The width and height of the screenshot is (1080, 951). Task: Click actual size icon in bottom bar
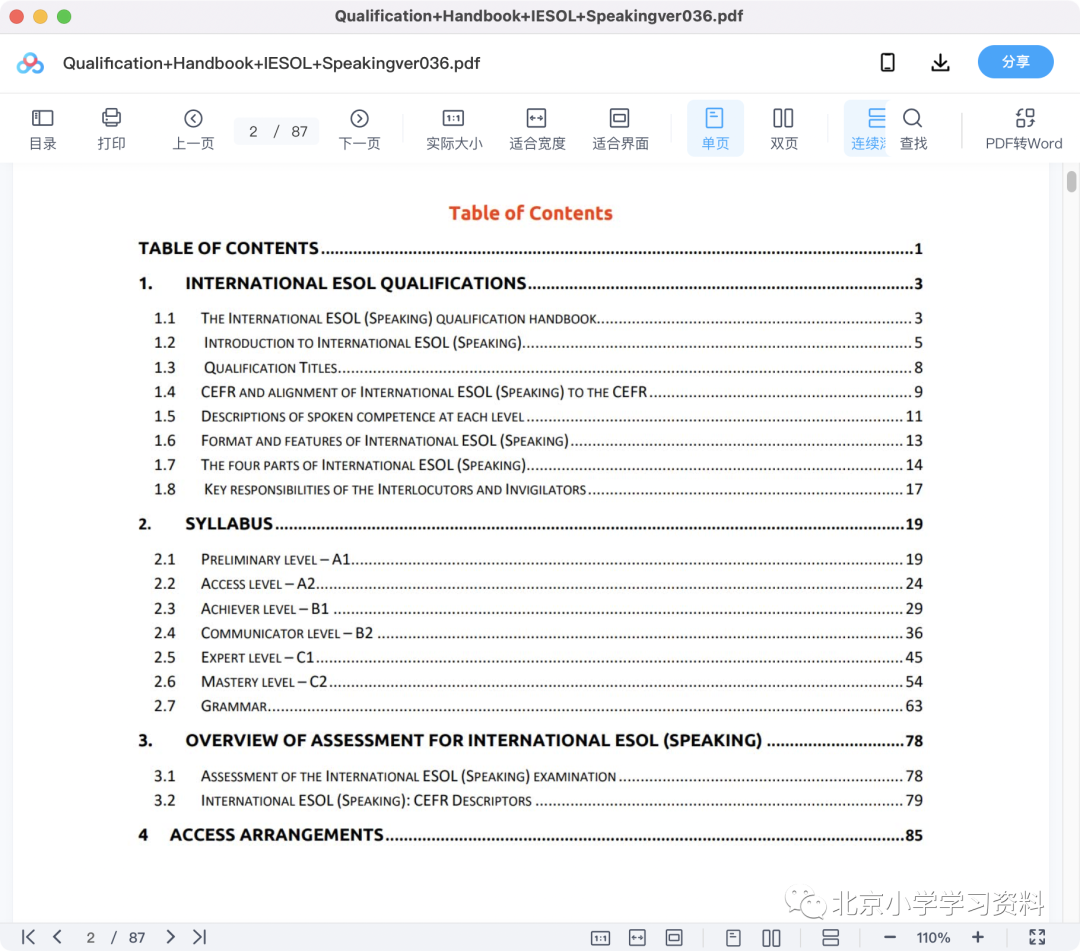(600, 938)
